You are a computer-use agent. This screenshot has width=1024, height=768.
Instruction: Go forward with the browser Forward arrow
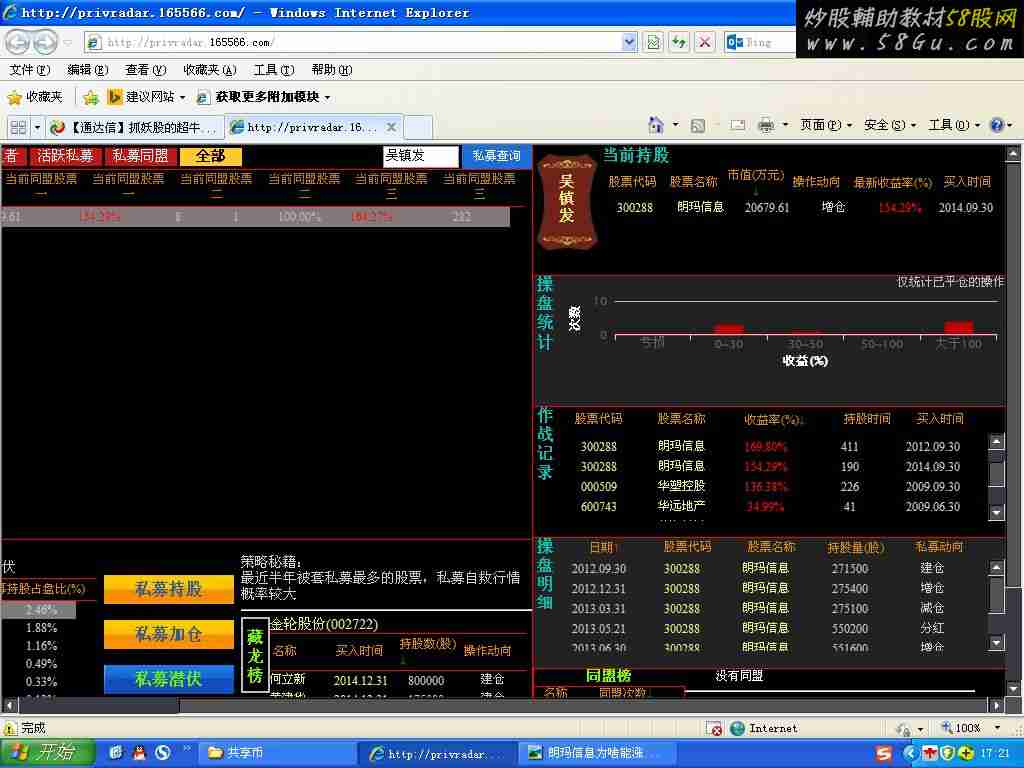(44, 43)
